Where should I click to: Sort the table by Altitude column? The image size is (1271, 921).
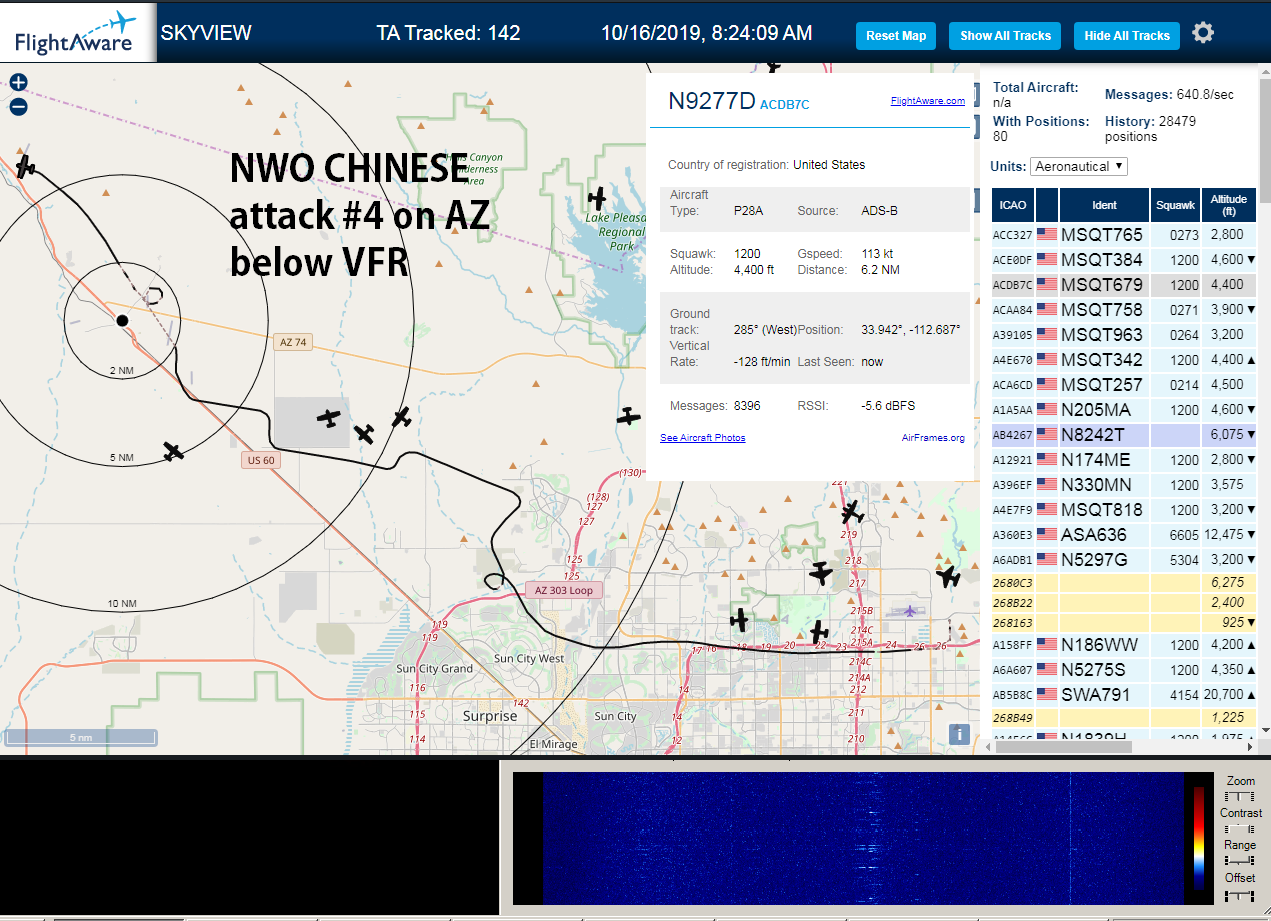pos(1229,205)
